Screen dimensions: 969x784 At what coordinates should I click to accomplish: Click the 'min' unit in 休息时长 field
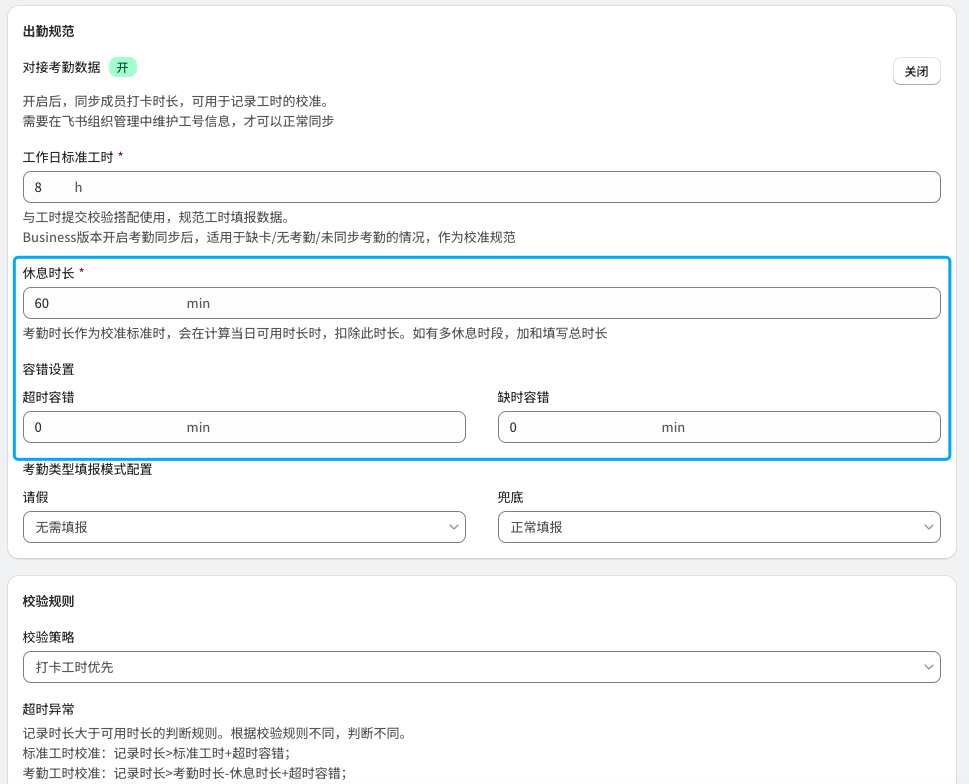point(198,303)
